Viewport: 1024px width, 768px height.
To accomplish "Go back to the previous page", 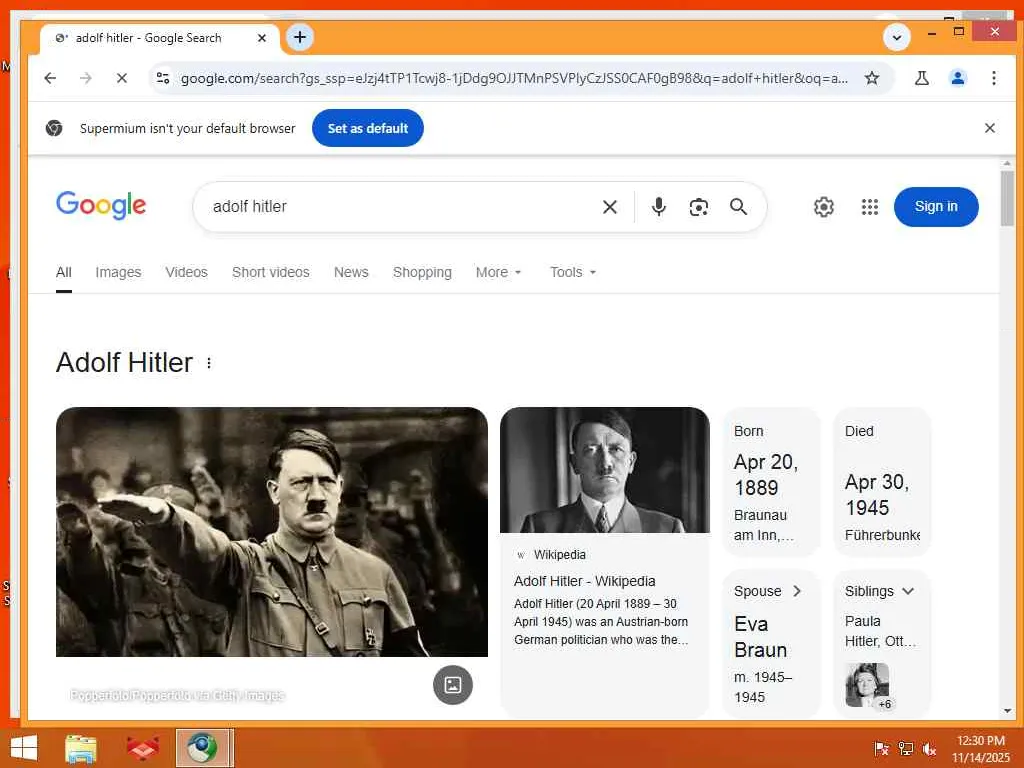I will coord(50,78).
